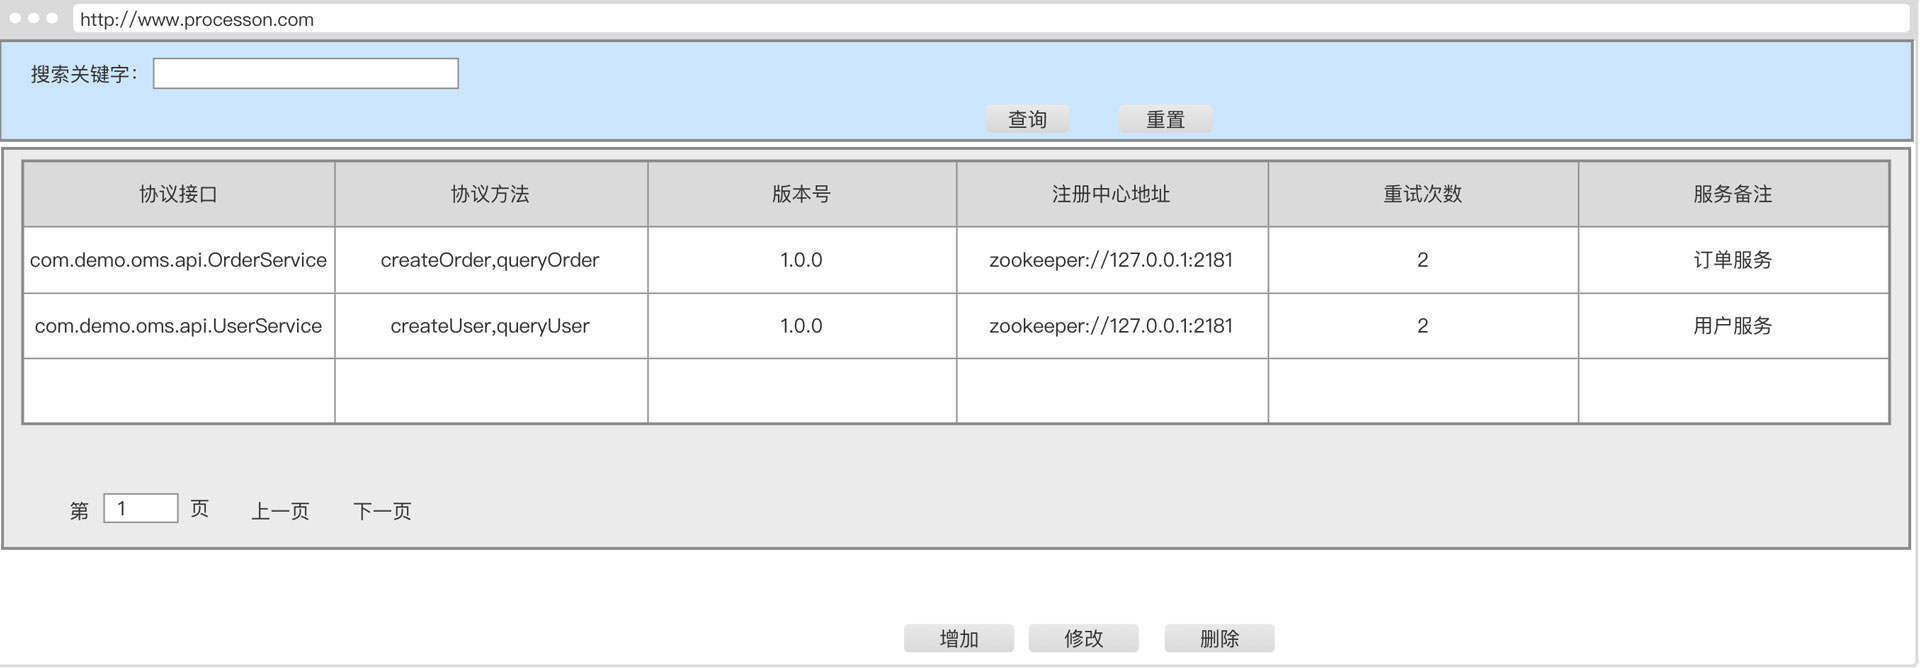Click the browser address bar URL
This screenshot has height=668, width=1920.
click(197, 19)
